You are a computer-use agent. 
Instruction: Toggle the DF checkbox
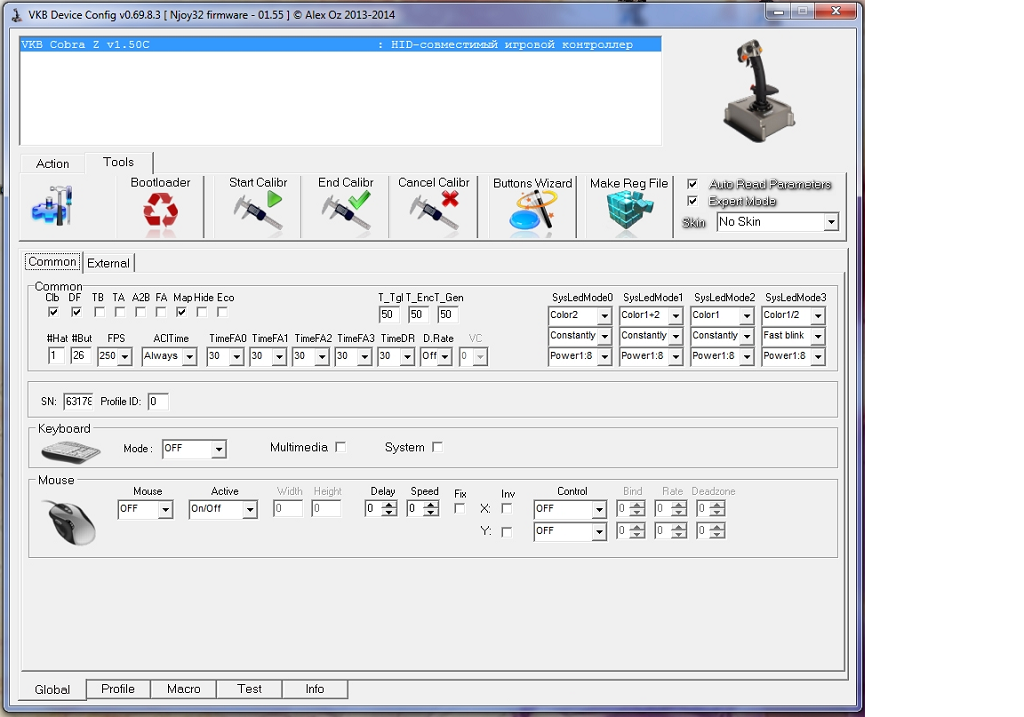(x=76, y=312)
